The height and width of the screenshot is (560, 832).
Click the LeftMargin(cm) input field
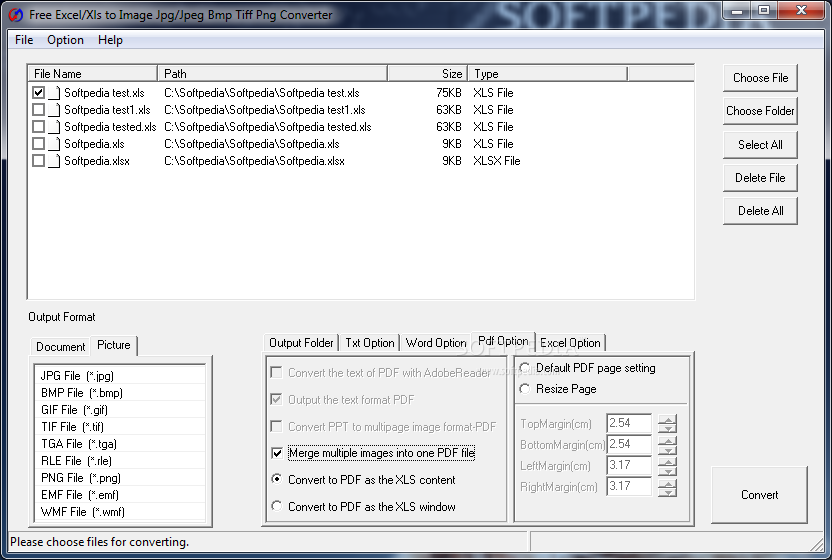click(629, 466)
